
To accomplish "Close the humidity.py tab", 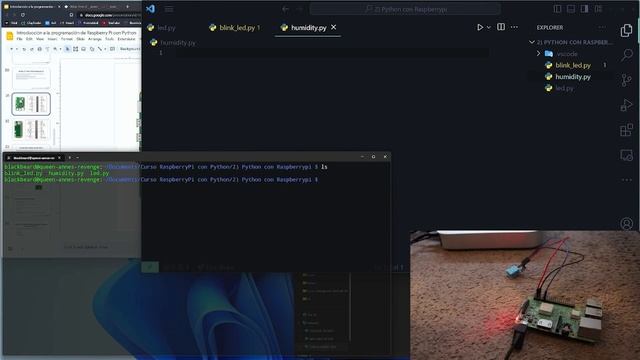I will 333,27.
